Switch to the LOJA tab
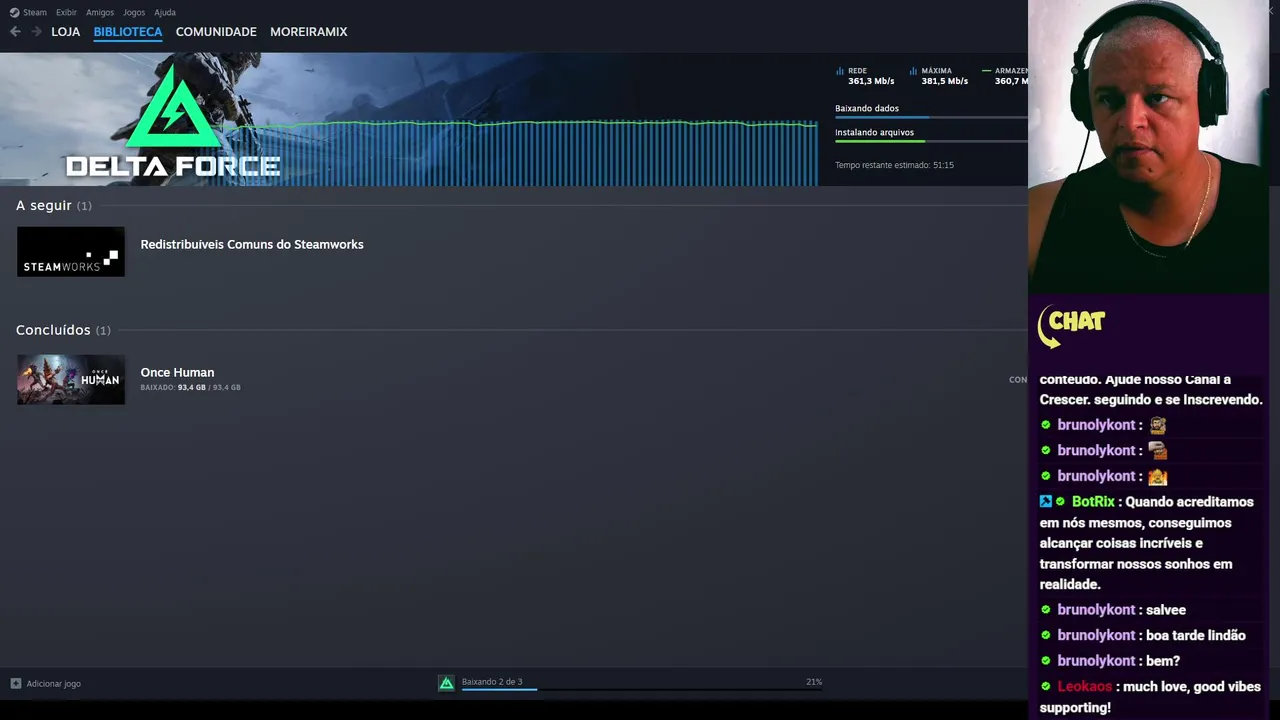This screenshot has width=1280, height=720. point(65,32)
